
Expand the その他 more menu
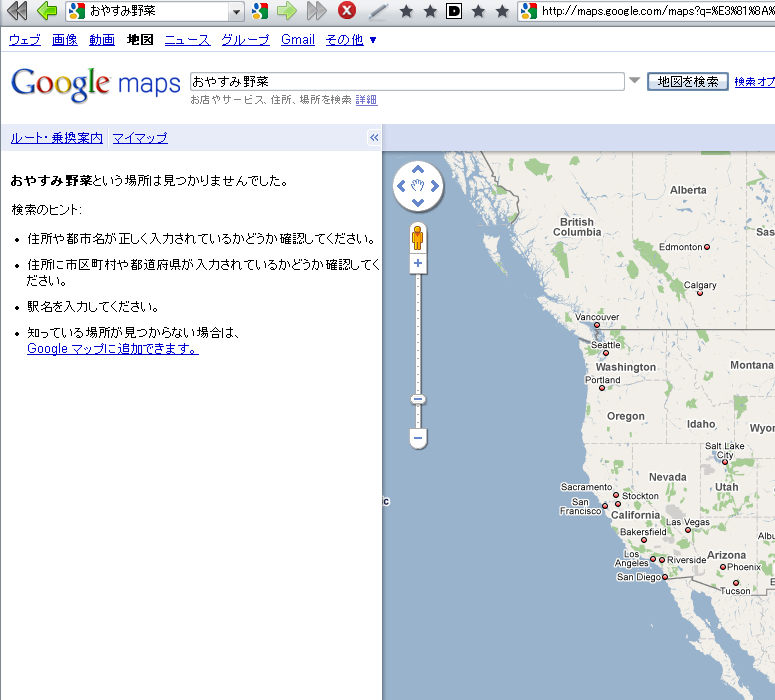[x=351, y=40]
